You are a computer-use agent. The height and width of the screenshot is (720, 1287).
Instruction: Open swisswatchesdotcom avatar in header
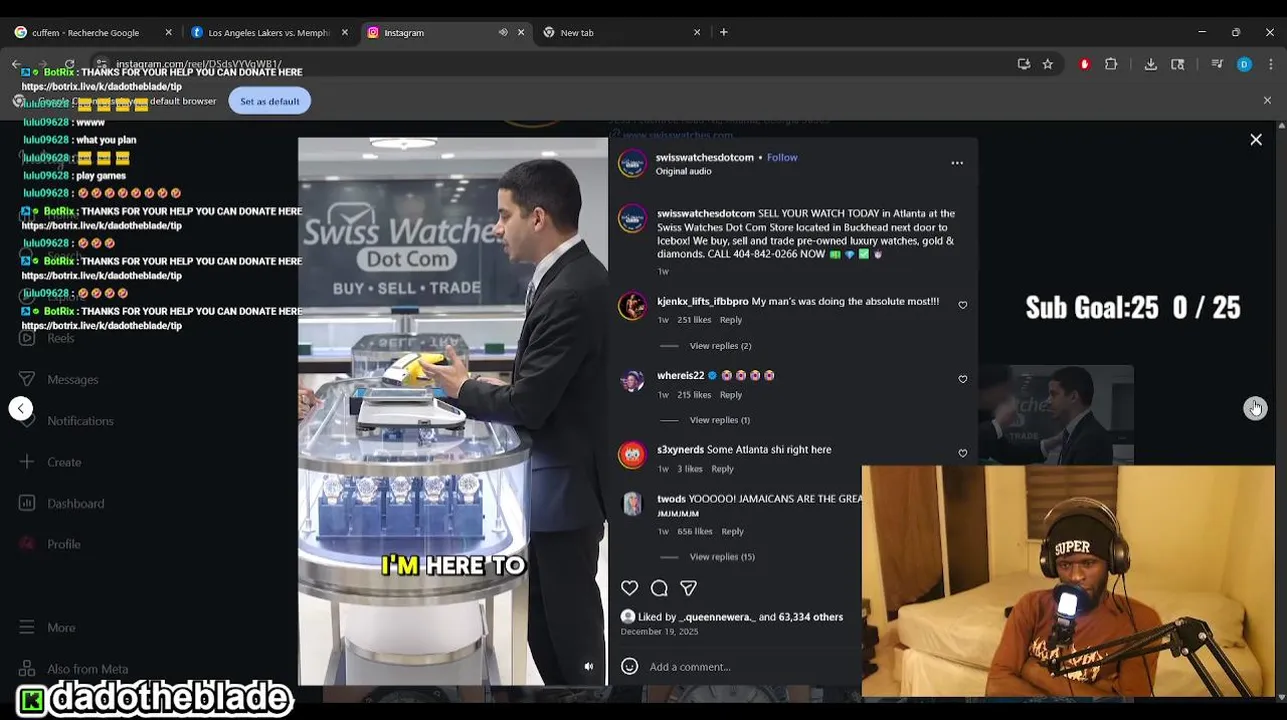(x=632, y=163)
